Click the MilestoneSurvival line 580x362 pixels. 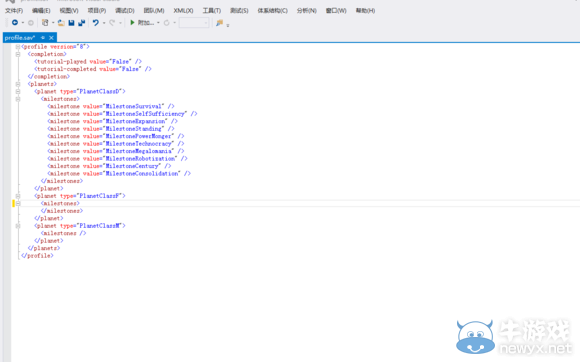tap(111, 106)
